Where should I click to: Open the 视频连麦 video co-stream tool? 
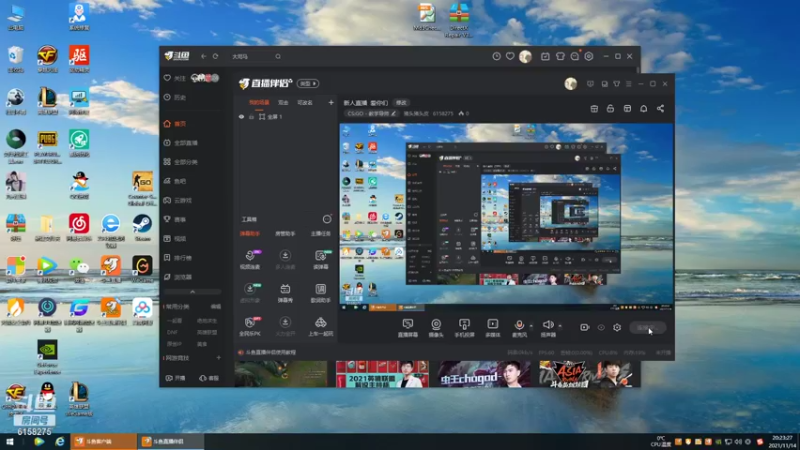[x=250, y=260]
